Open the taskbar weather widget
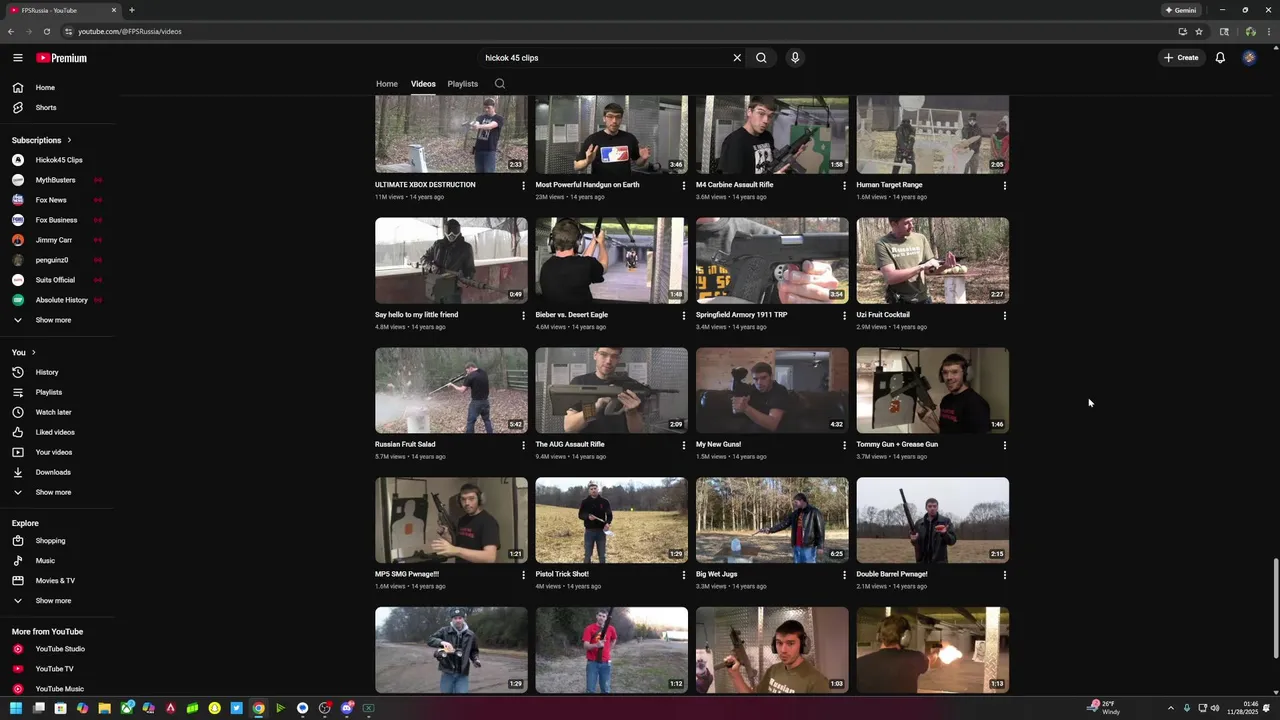1280x720 pixels. [x=1105, y=708]
